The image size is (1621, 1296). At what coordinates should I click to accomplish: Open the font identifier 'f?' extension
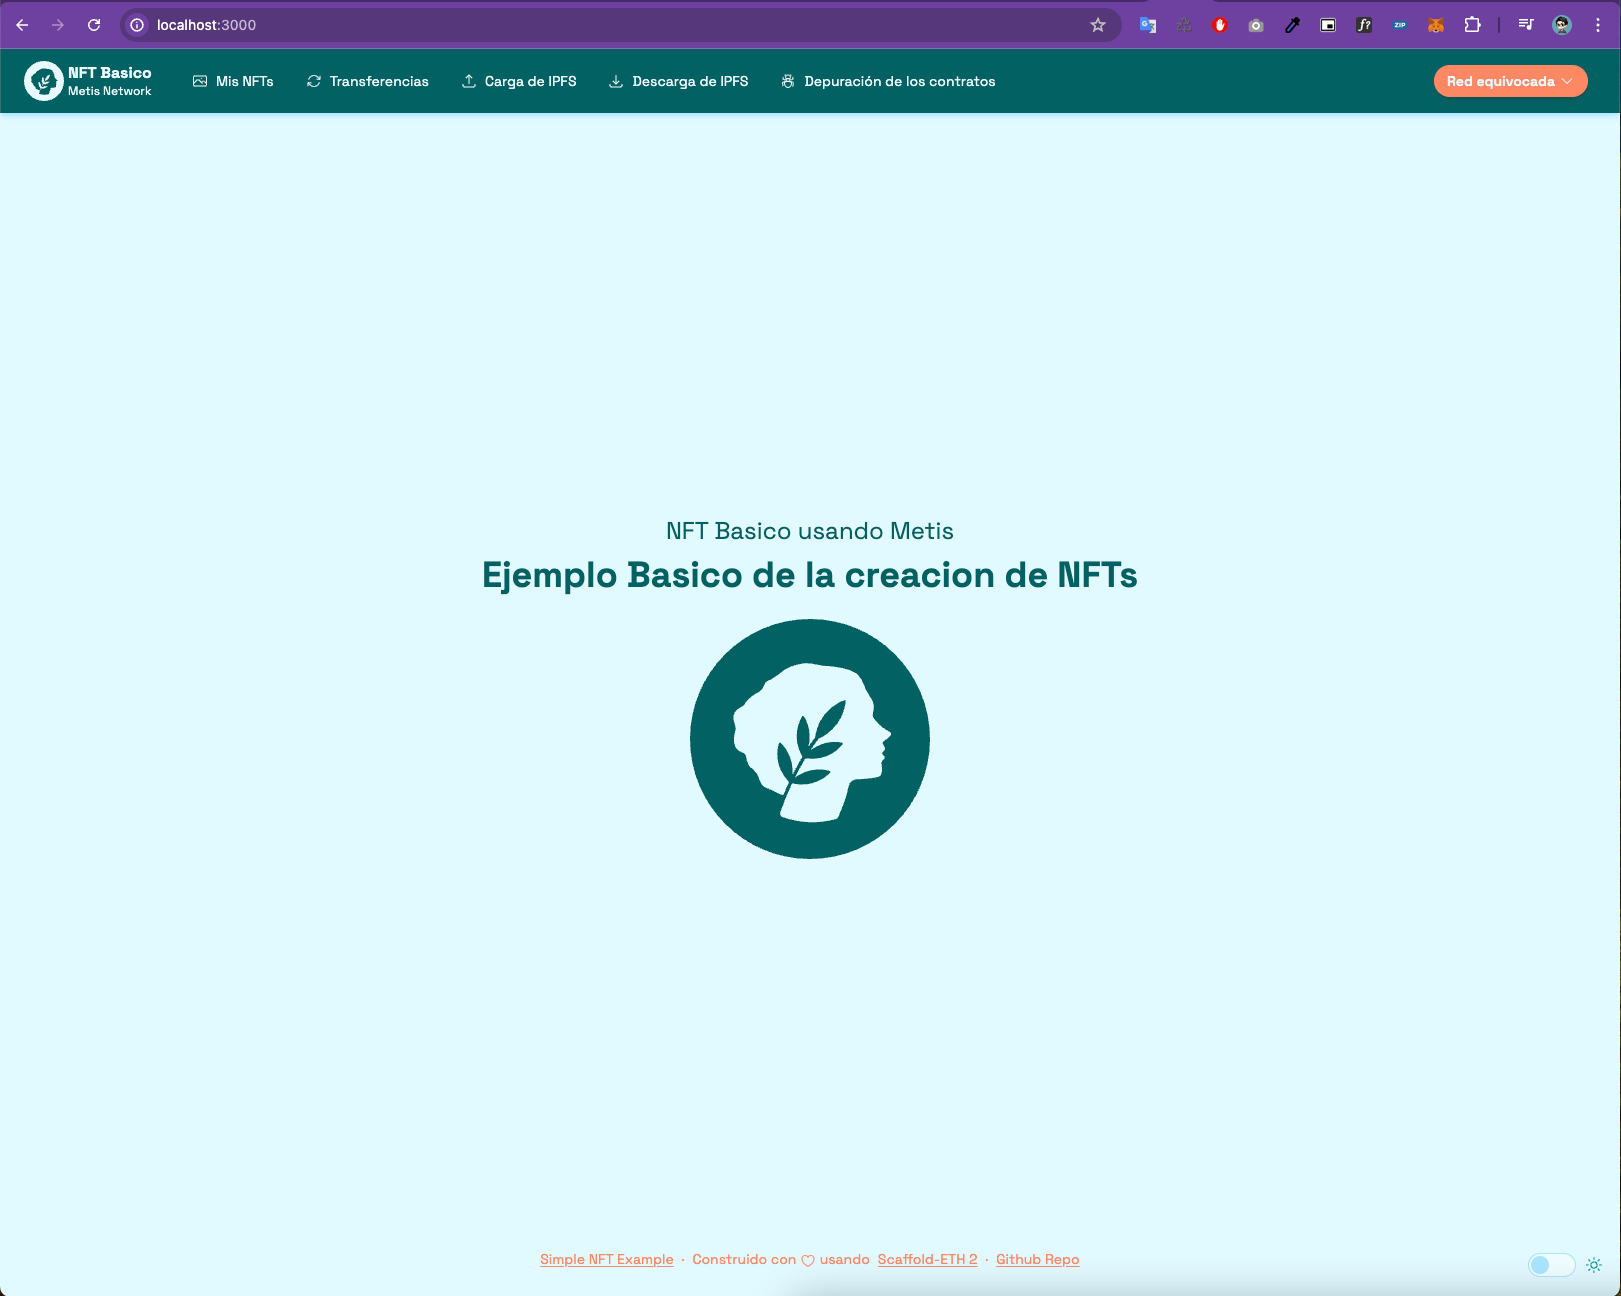[1364, 25]
